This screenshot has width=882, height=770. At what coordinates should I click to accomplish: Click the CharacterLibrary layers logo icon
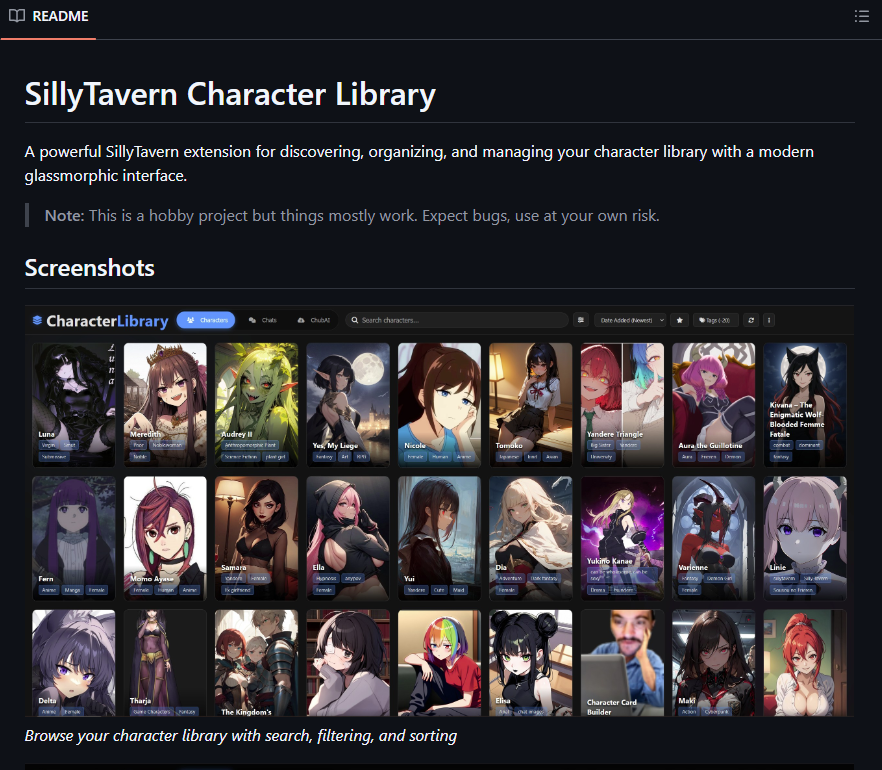(x=37, y=320)
